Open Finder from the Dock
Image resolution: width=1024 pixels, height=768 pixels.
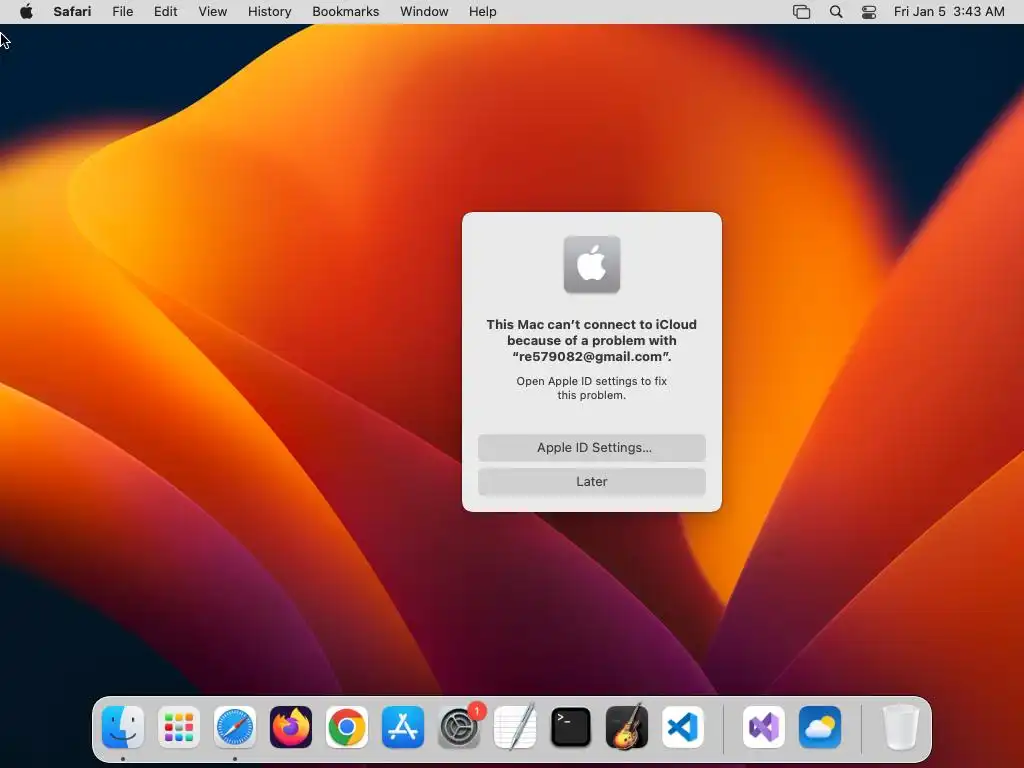[x=123, y=727]
